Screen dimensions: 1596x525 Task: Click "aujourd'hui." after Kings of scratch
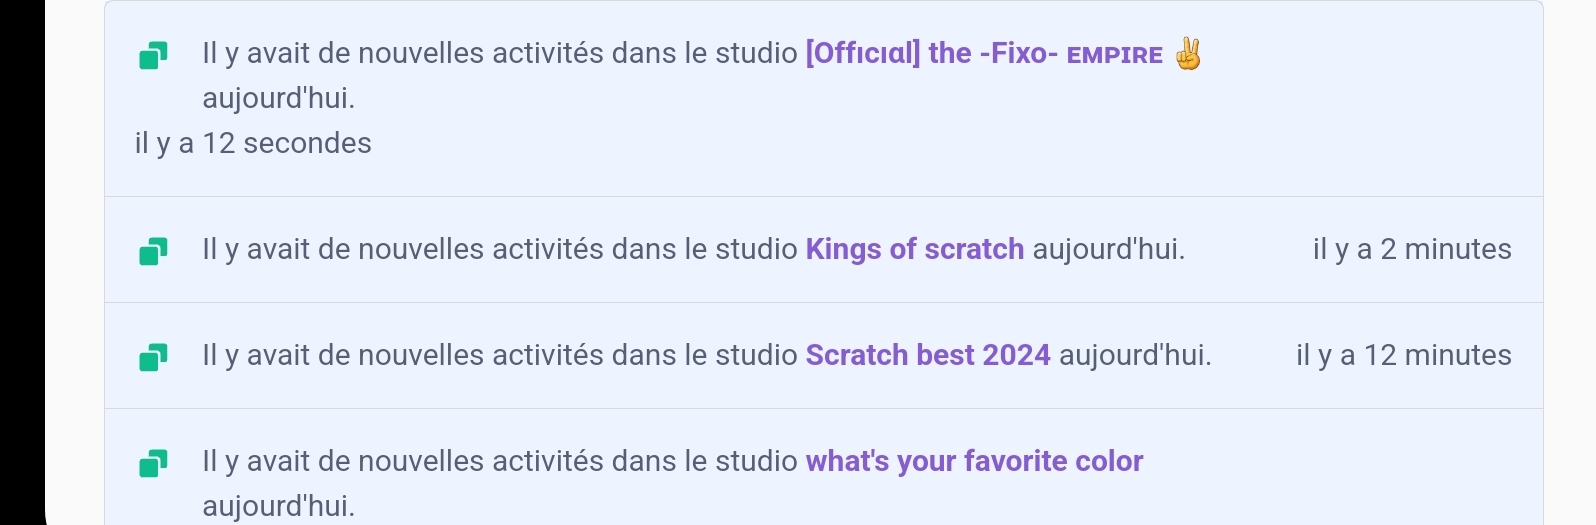pyautogui.click(x=1108, y=250)
